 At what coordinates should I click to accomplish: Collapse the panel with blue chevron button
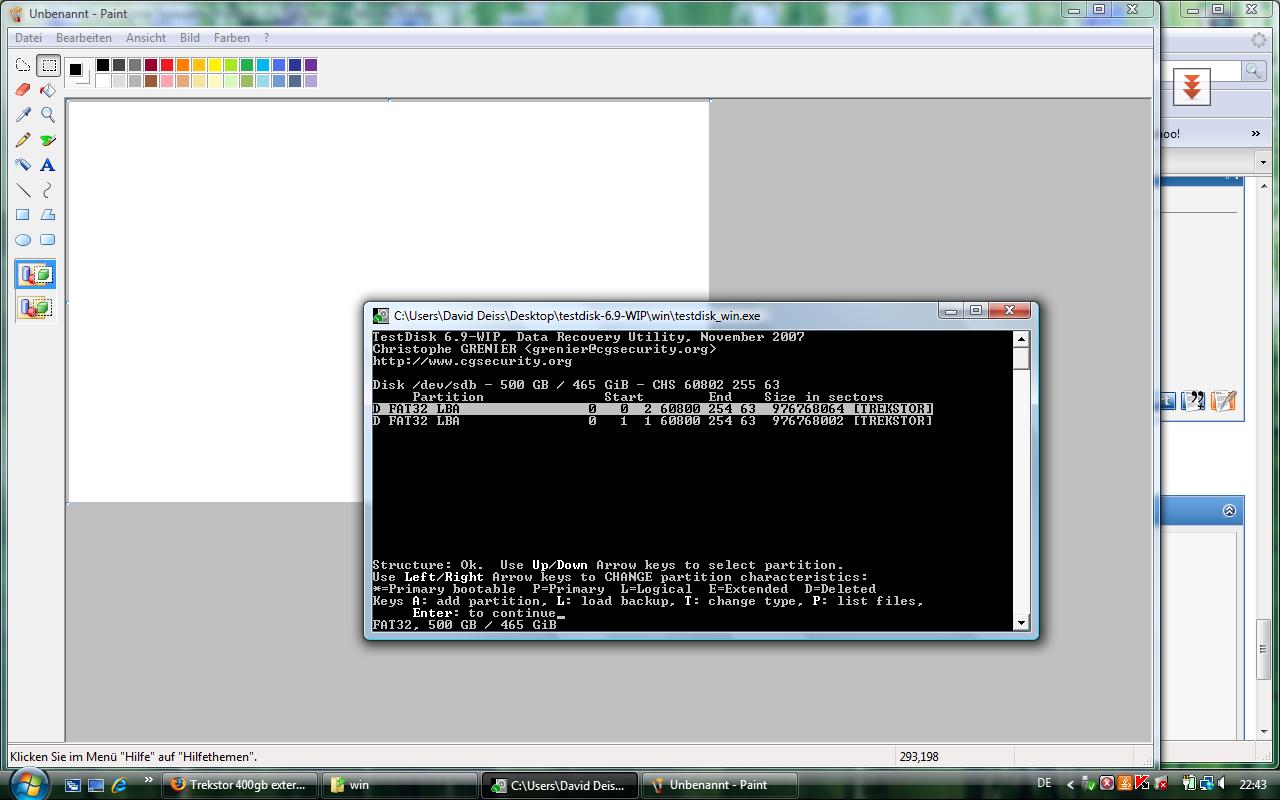1229,511
